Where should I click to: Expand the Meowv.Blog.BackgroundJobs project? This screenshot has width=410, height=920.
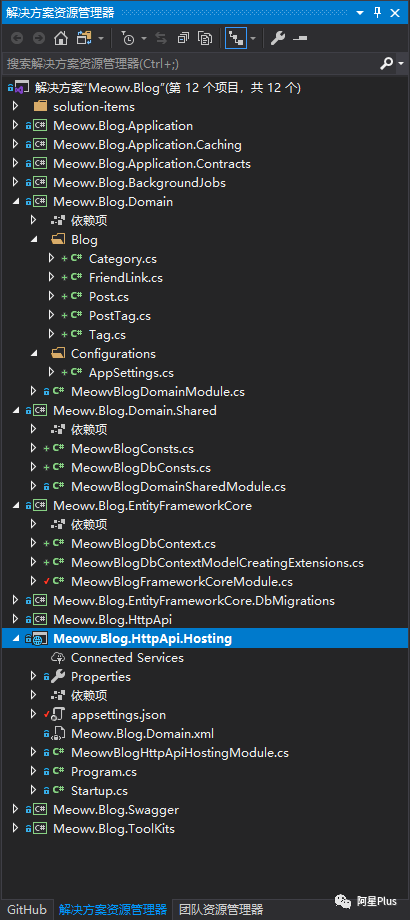[x=15, y=182]
